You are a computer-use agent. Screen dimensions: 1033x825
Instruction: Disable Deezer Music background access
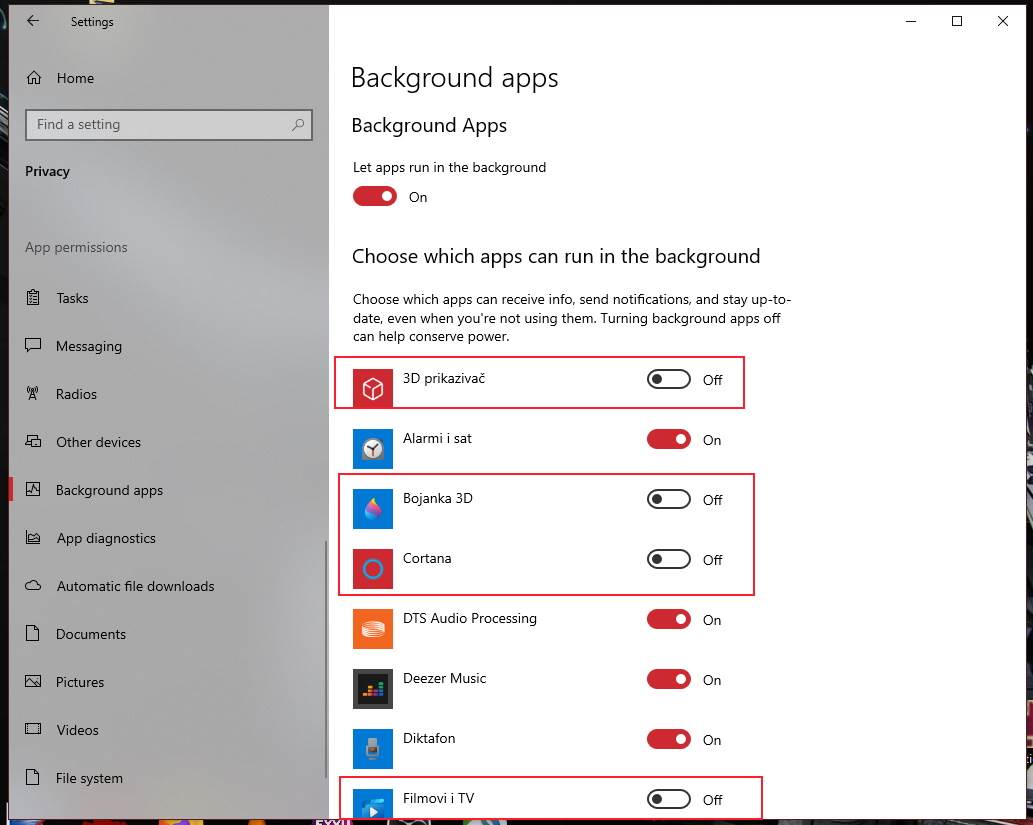(668, 679)
